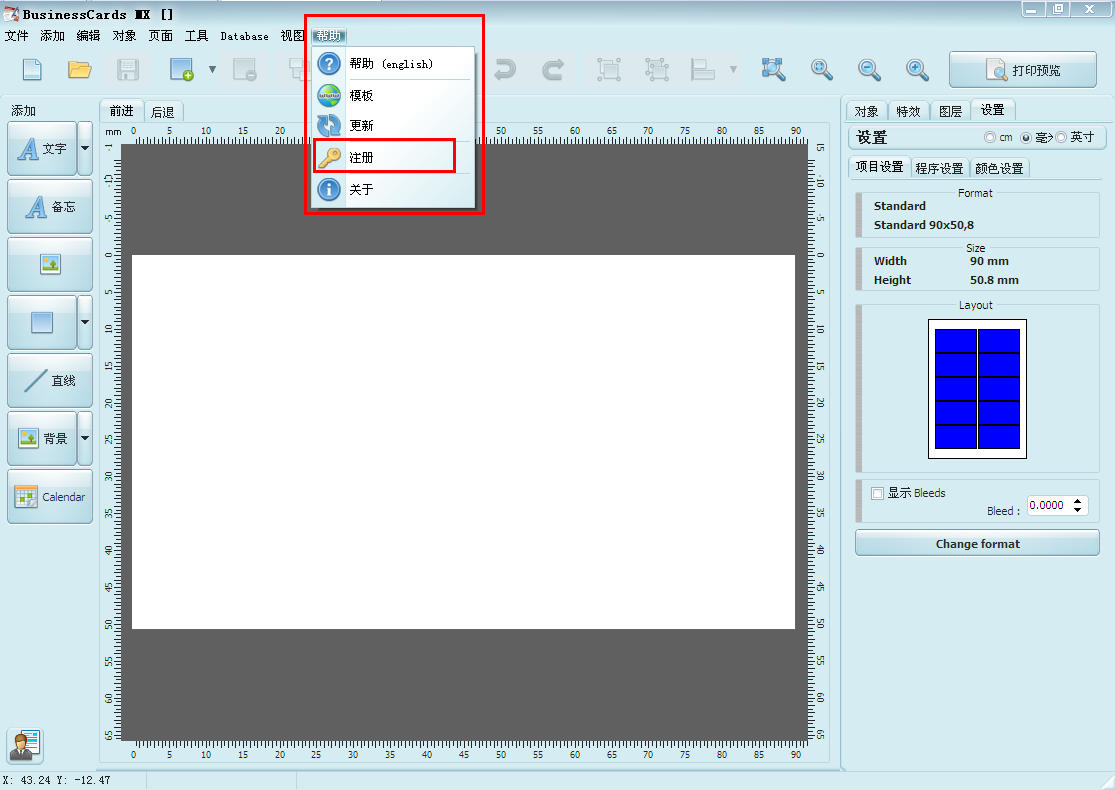The width and height of the screenshot is (1115, 790).
Task: Choose 帮助 (english) from the help menu
Action: tap(393, 64)
